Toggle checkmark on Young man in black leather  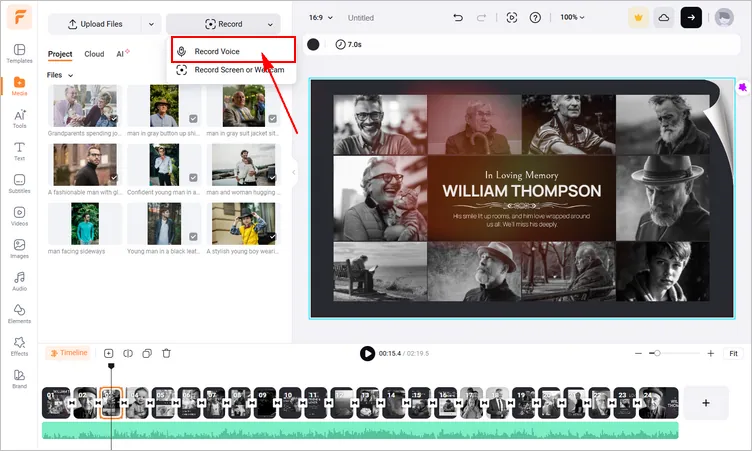coord(193,237)
